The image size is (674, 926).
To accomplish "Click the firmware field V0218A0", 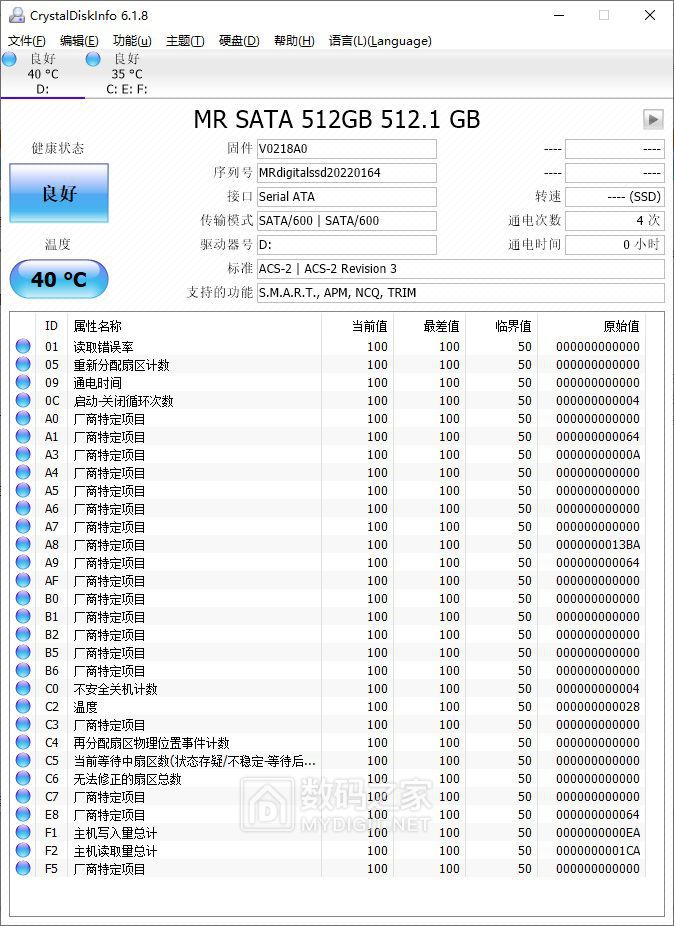I will pyautogui.click(x=347, y=149).
